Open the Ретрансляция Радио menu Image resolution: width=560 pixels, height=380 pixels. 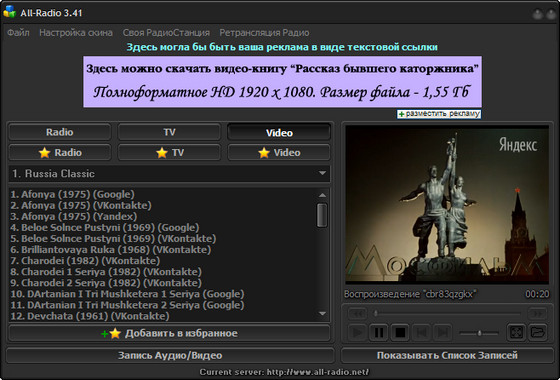coord(264,33)
